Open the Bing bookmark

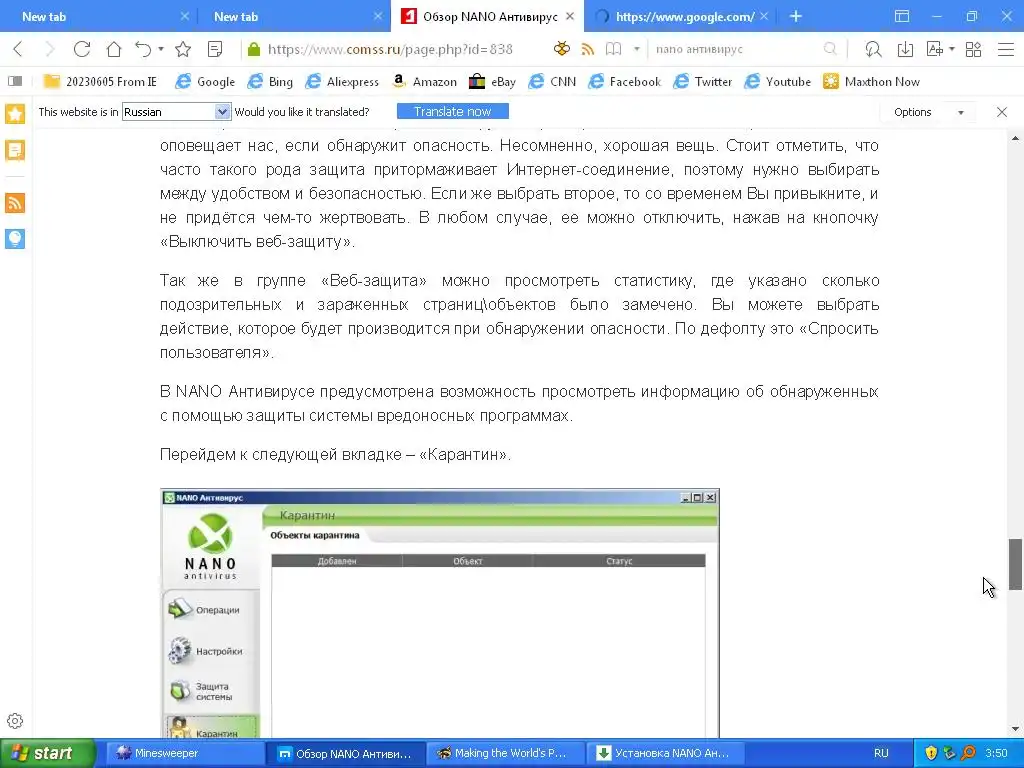(x=270, y=82)
